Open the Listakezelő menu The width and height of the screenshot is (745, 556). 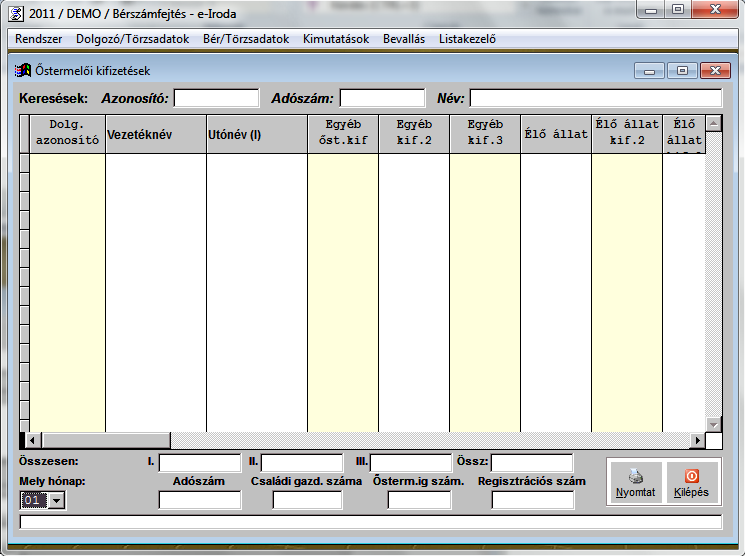[468, 39]
